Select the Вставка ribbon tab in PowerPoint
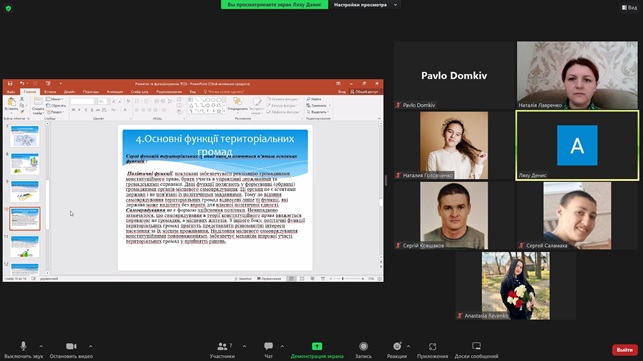This screenshot has height=361, width=643. [50, 92]
